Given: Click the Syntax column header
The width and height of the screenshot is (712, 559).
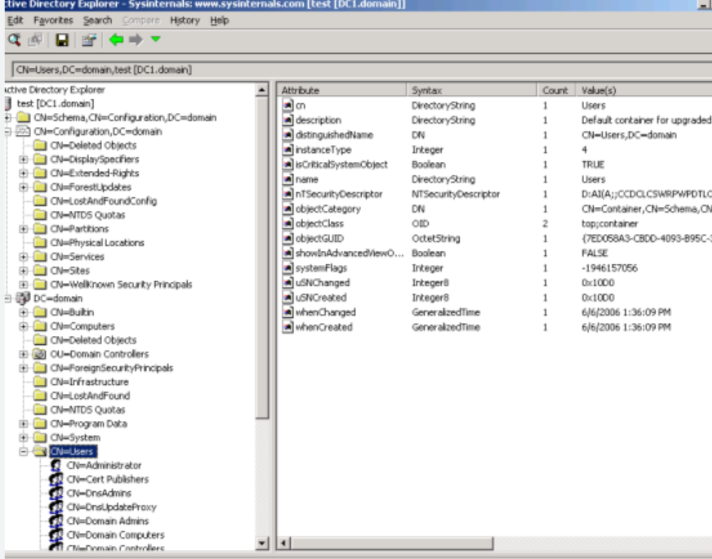Looking at the screenshot, I should (x=470, y=90).
